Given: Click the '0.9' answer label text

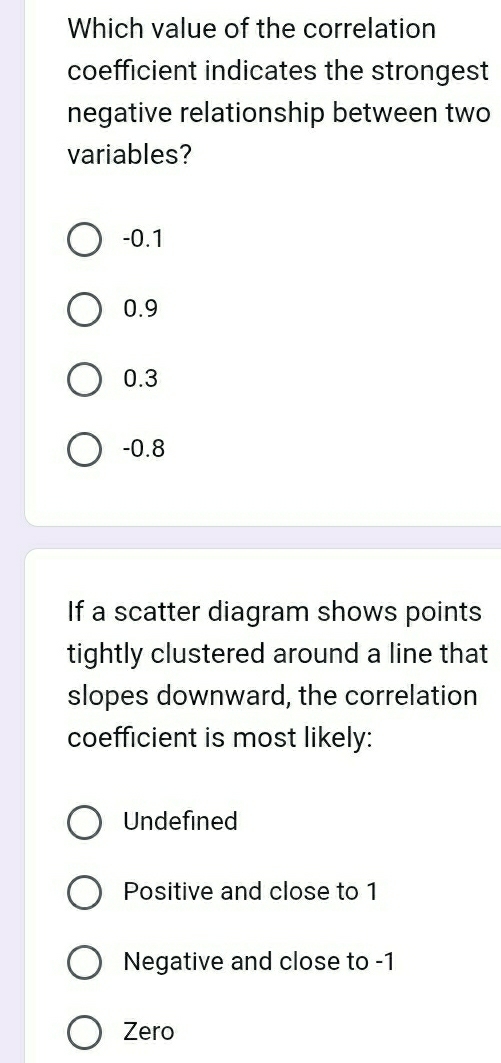Looking at the screenshot, I should (x=141, y=309).
